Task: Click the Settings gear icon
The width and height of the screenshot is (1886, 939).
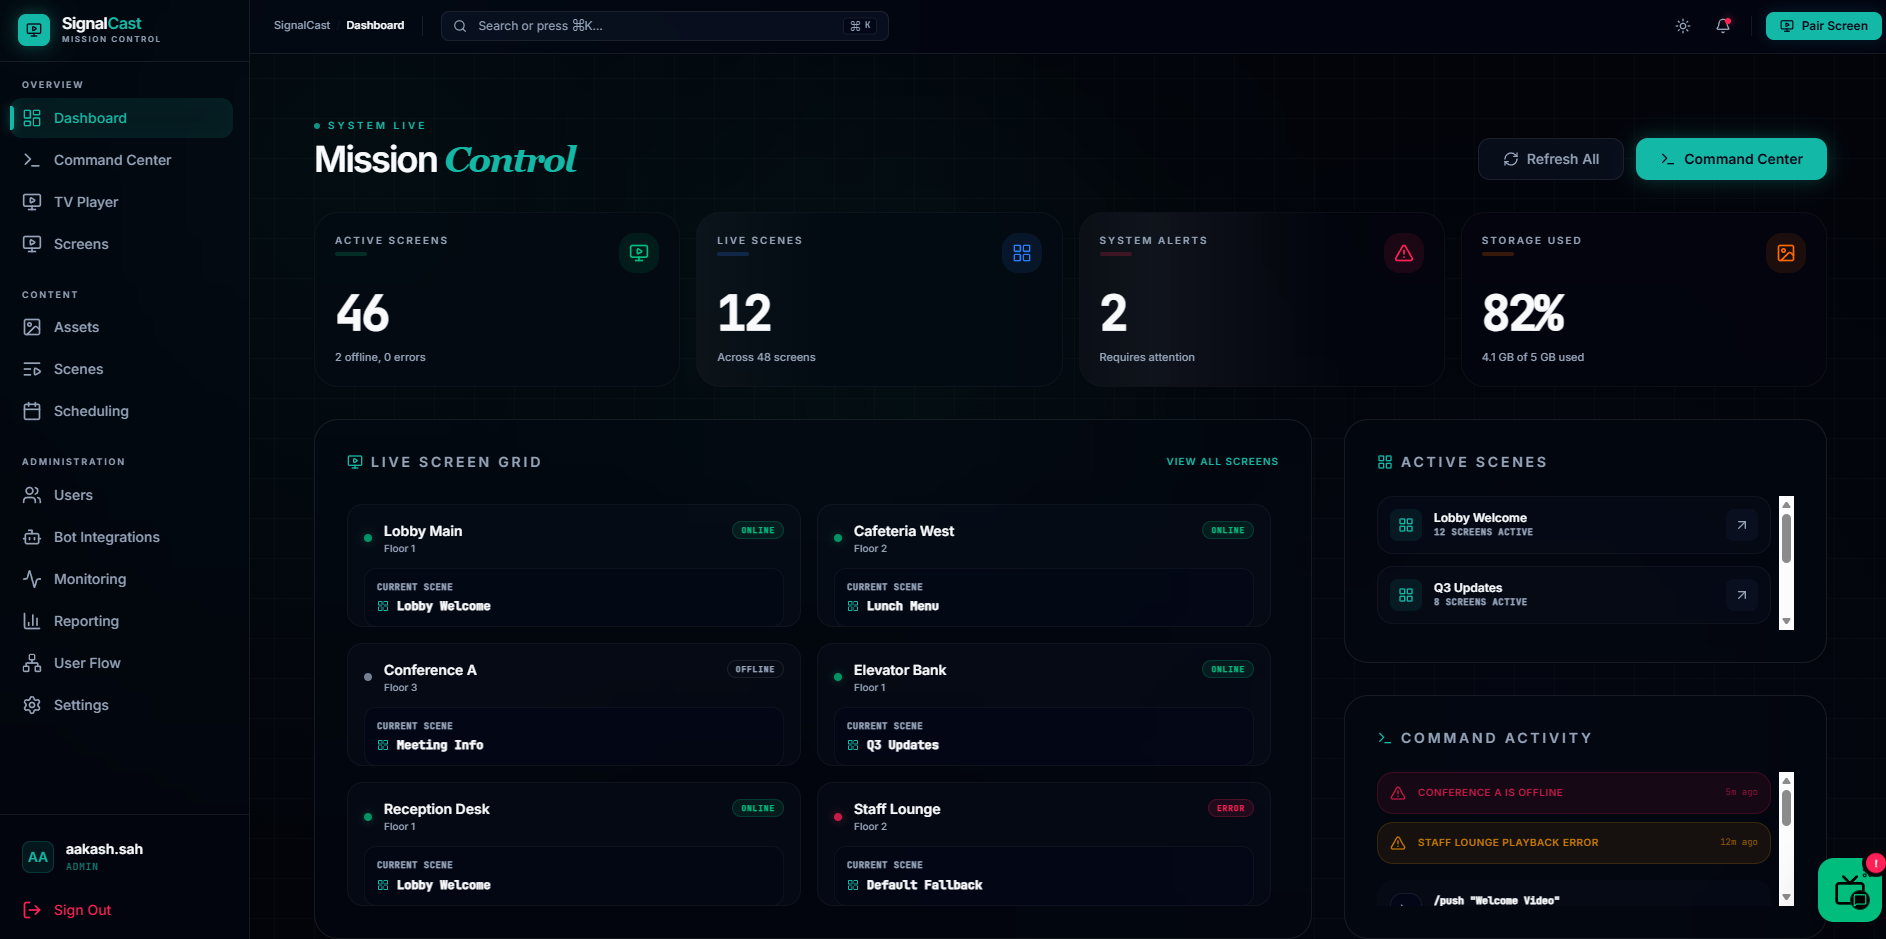Action: click(32, 705)
